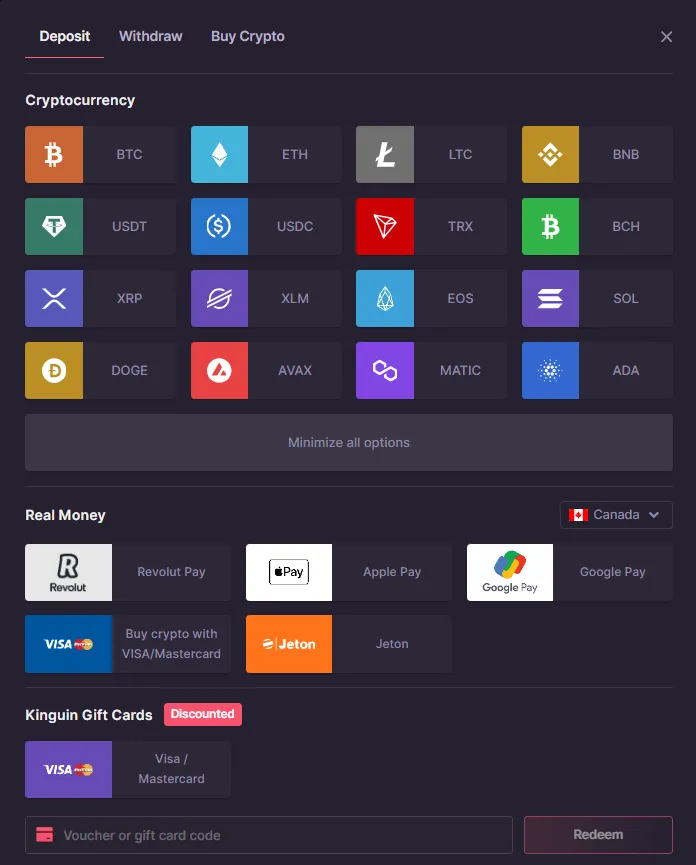Screen dimensions: 696x865
Task: Click the Cryptocurrency heading
Action: [80, 100]
